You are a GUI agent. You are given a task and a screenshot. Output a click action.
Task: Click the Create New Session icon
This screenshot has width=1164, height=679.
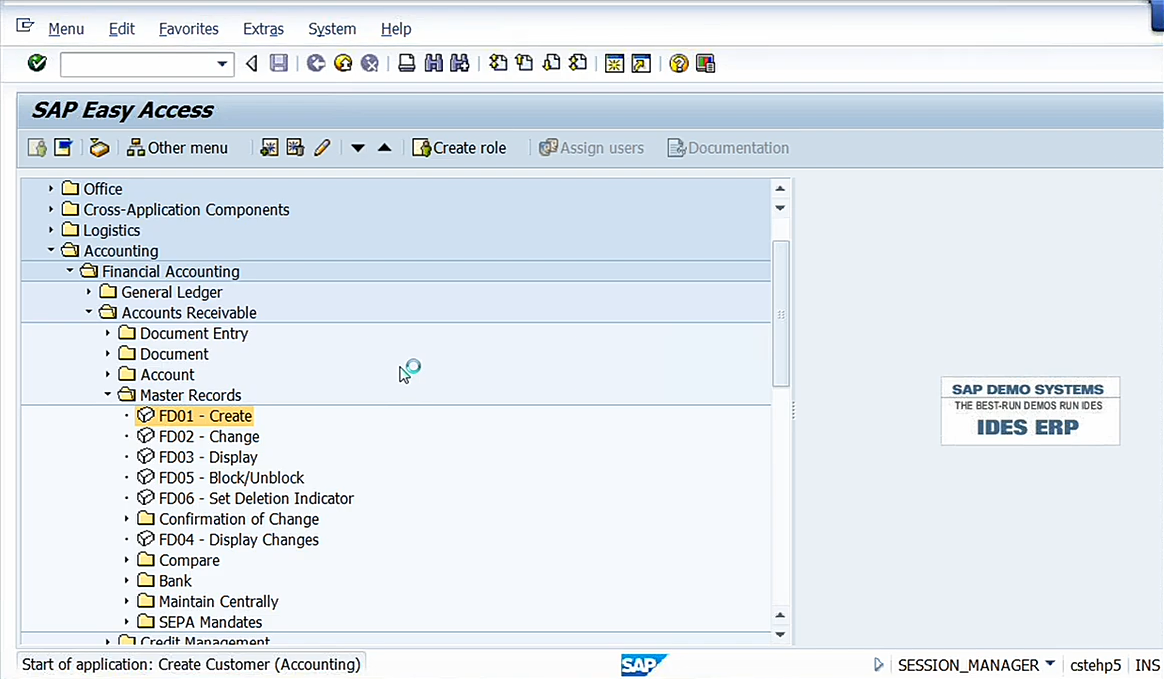tap(614, 64)
